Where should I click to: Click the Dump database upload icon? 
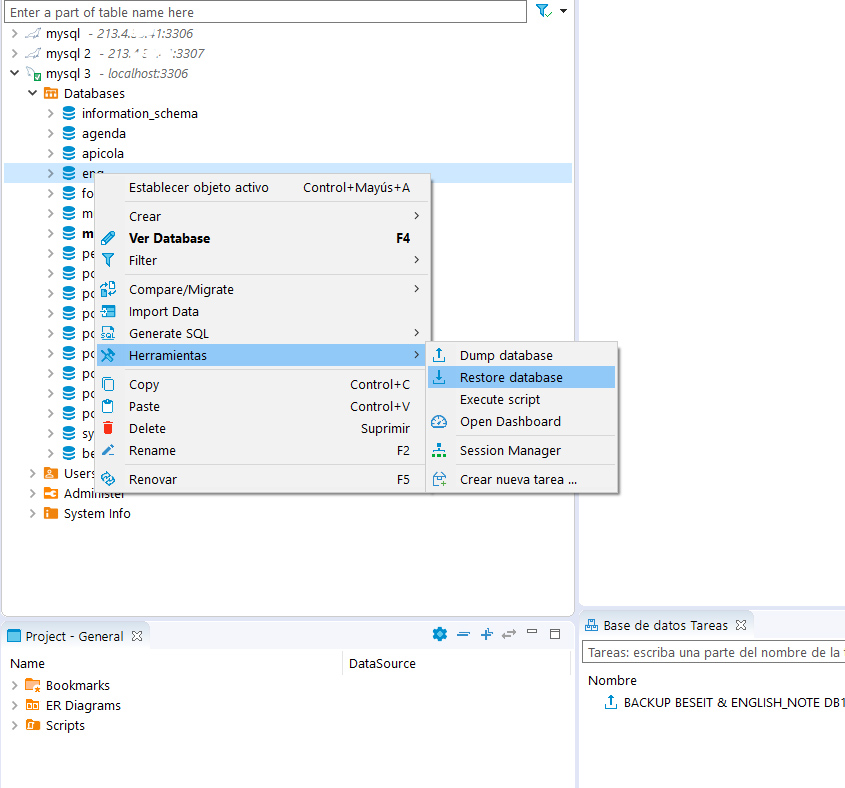(x=439, y=355)
